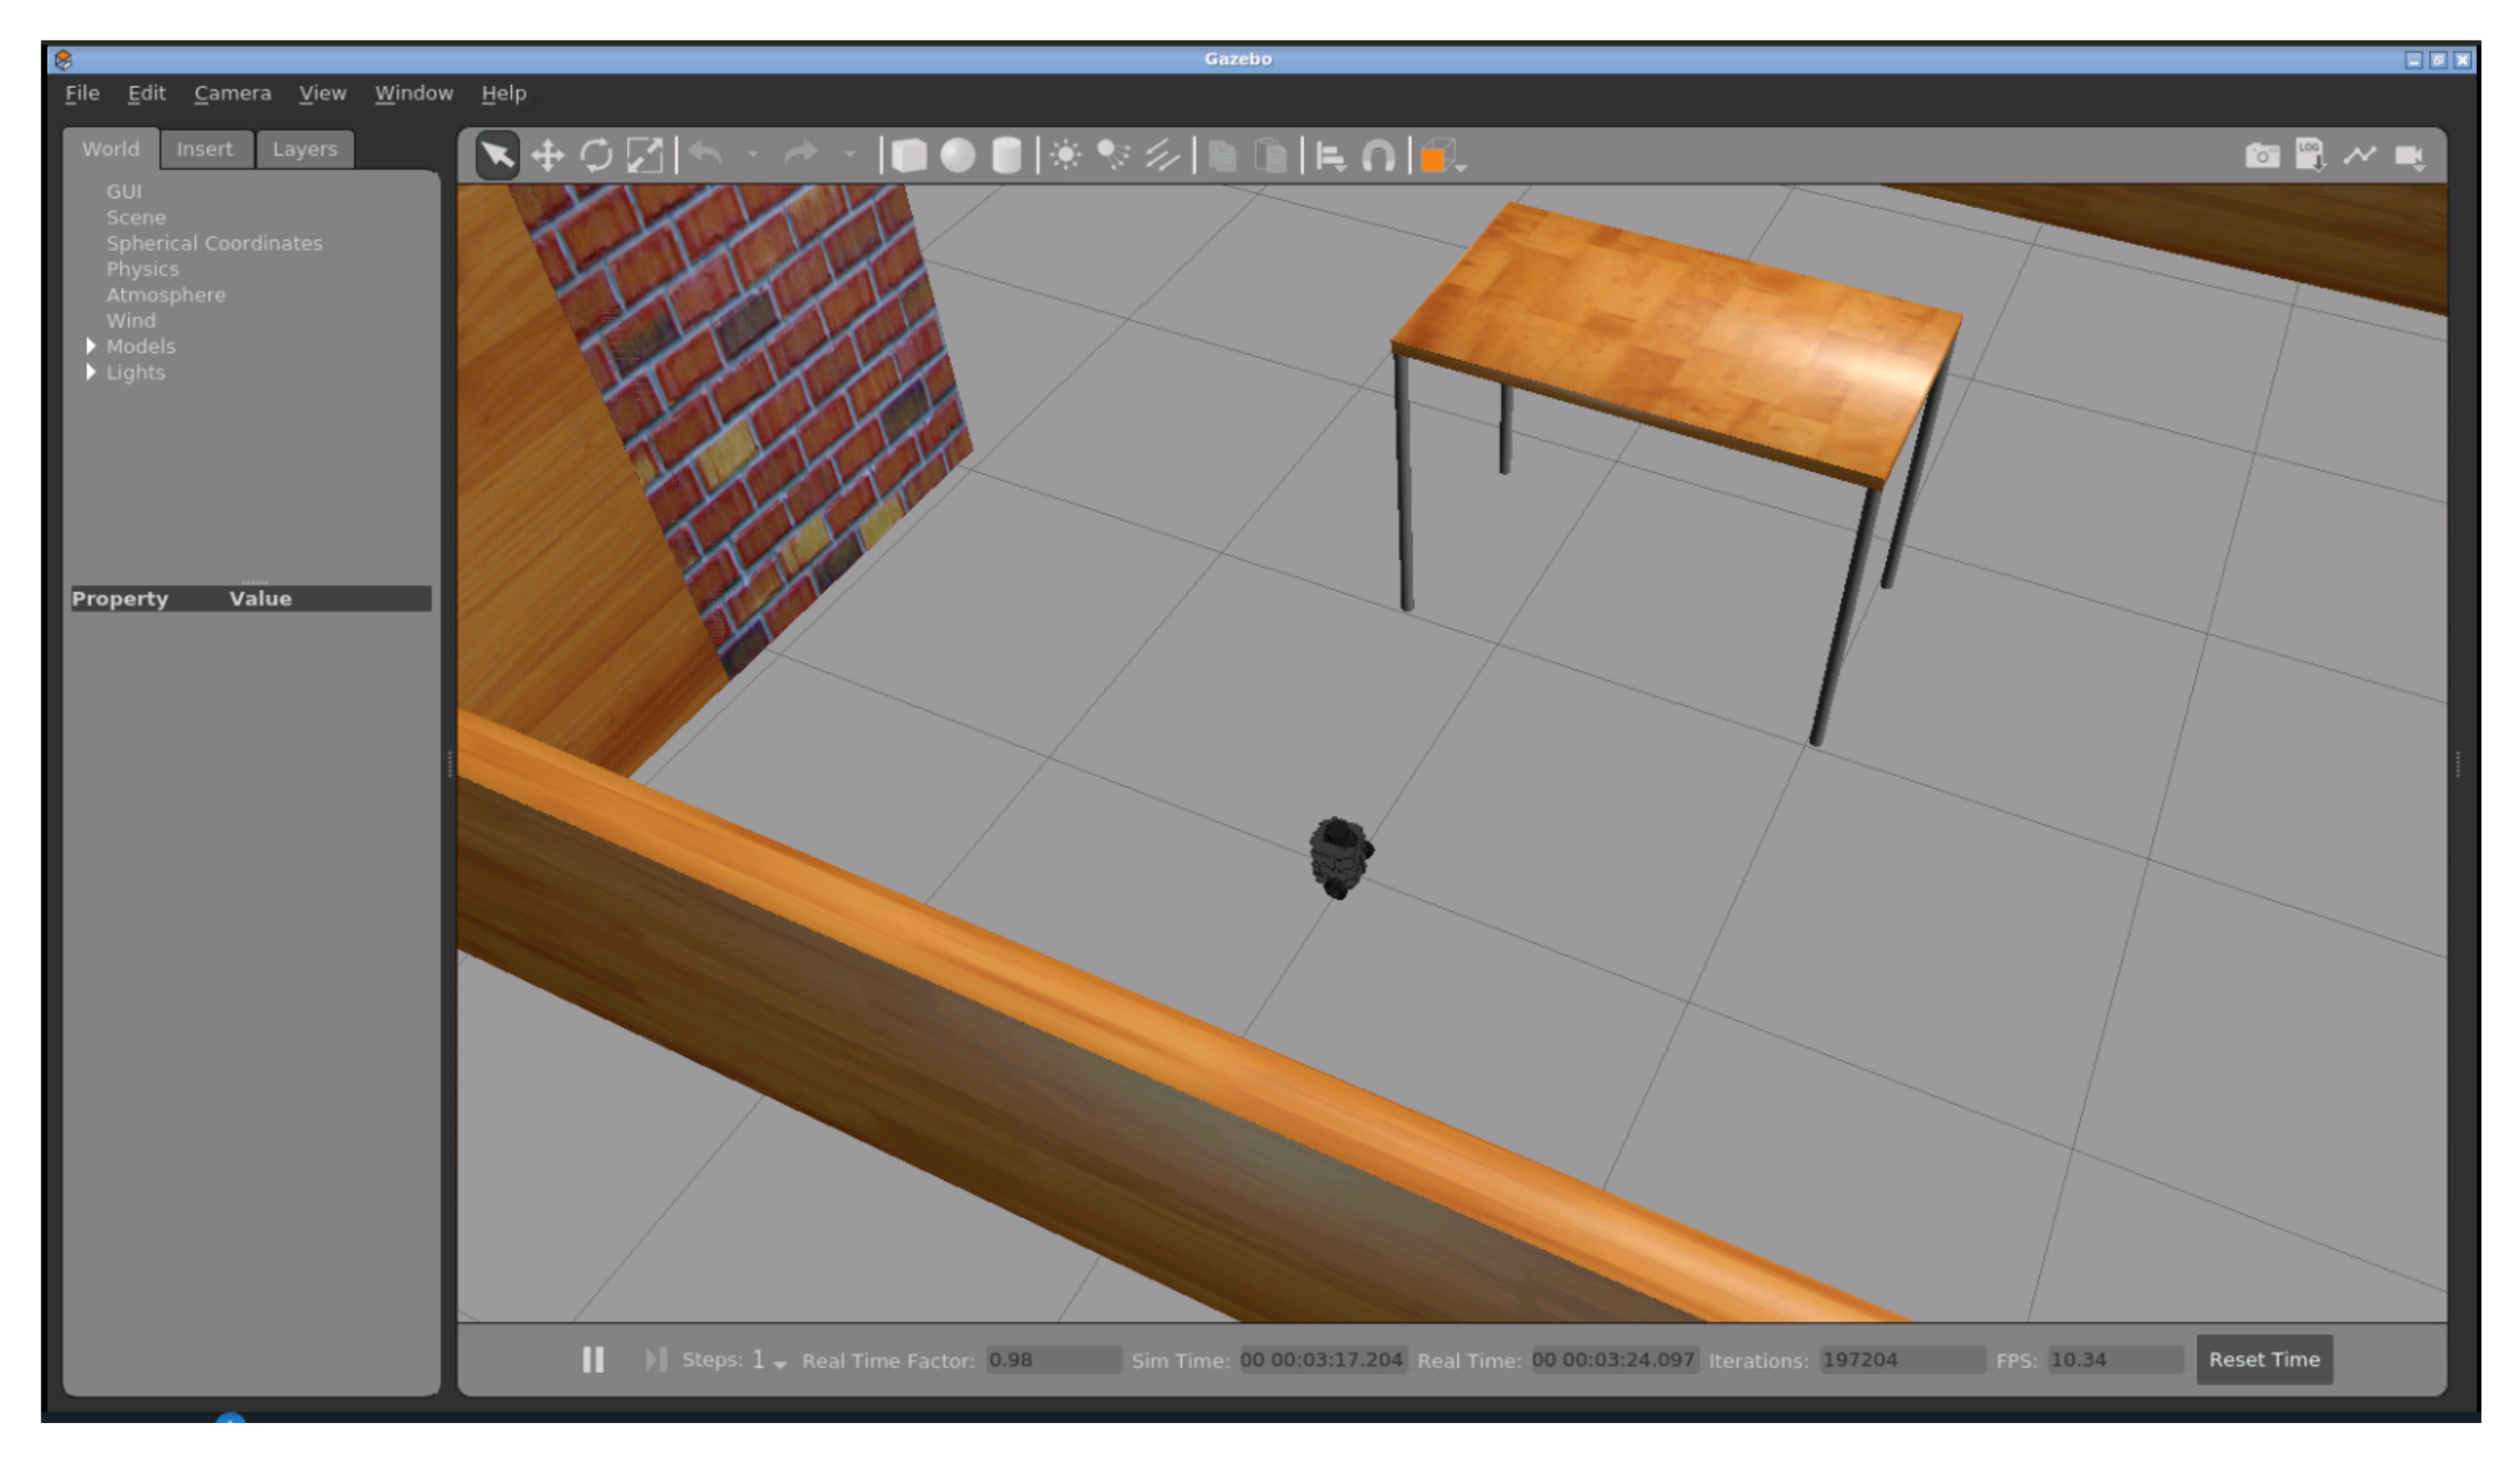
Task: Select the Scale mode tool
Action: tap(645, 156)
